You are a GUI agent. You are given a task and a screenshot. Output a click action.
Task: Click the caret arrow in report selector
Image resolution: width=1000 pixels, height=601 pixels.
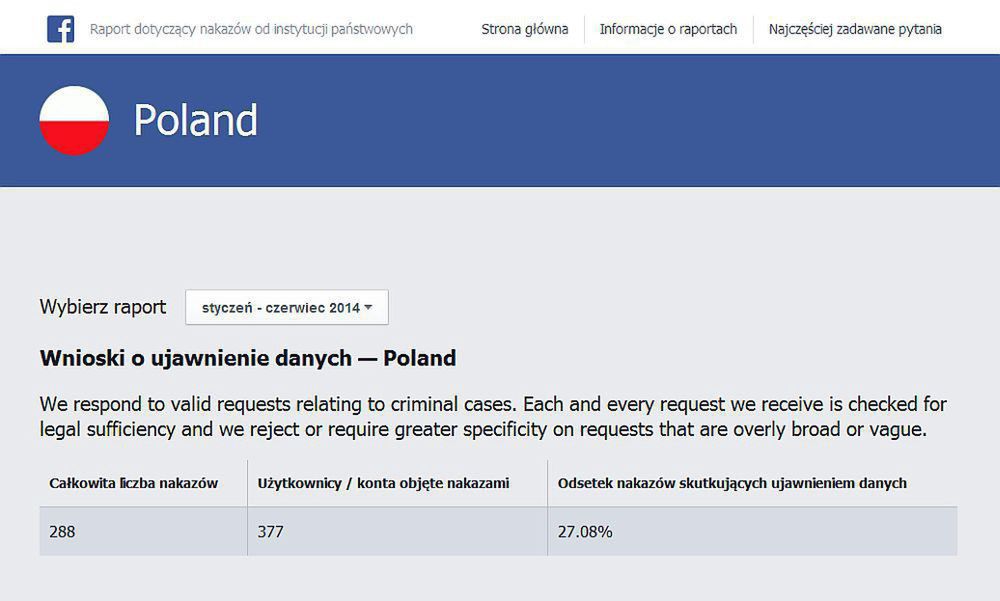[x=368, y=308]
